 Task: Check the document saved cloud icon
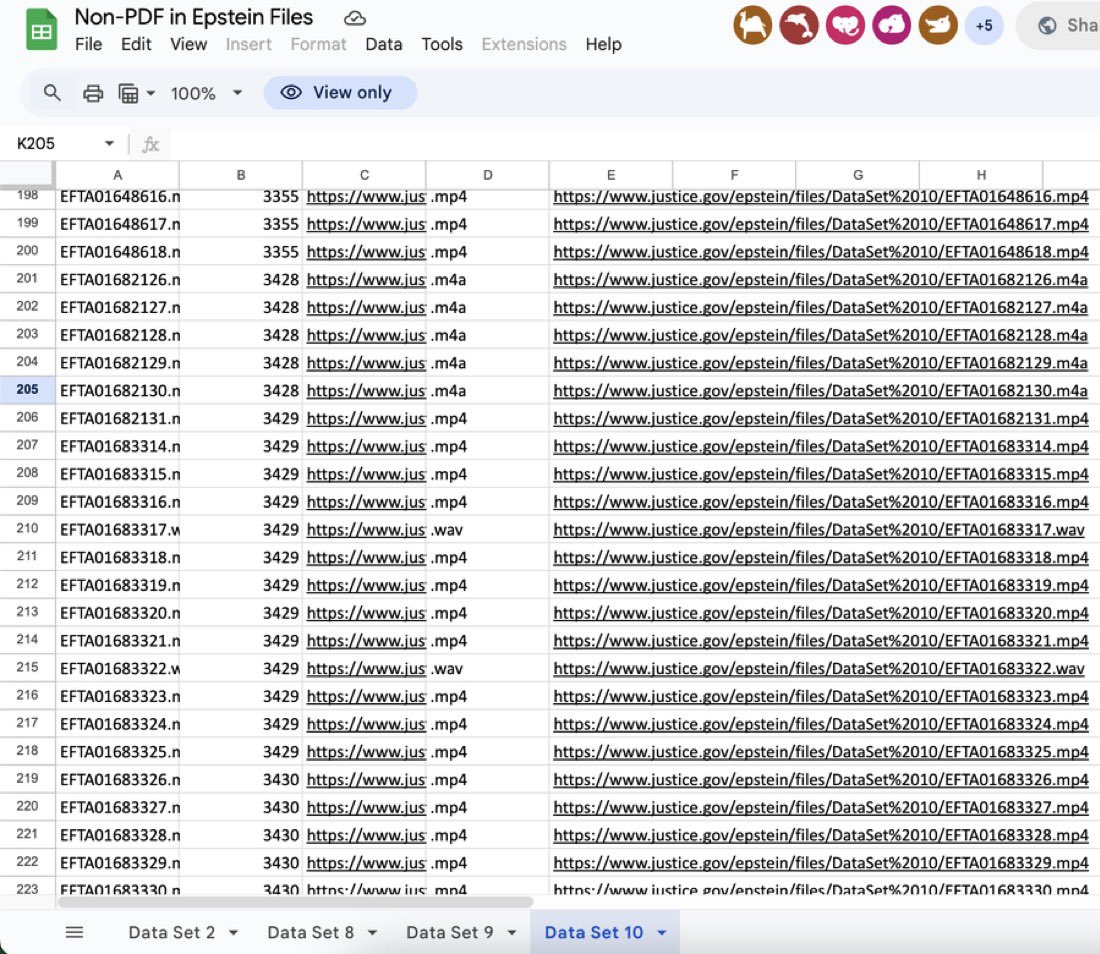coord(354,17)
